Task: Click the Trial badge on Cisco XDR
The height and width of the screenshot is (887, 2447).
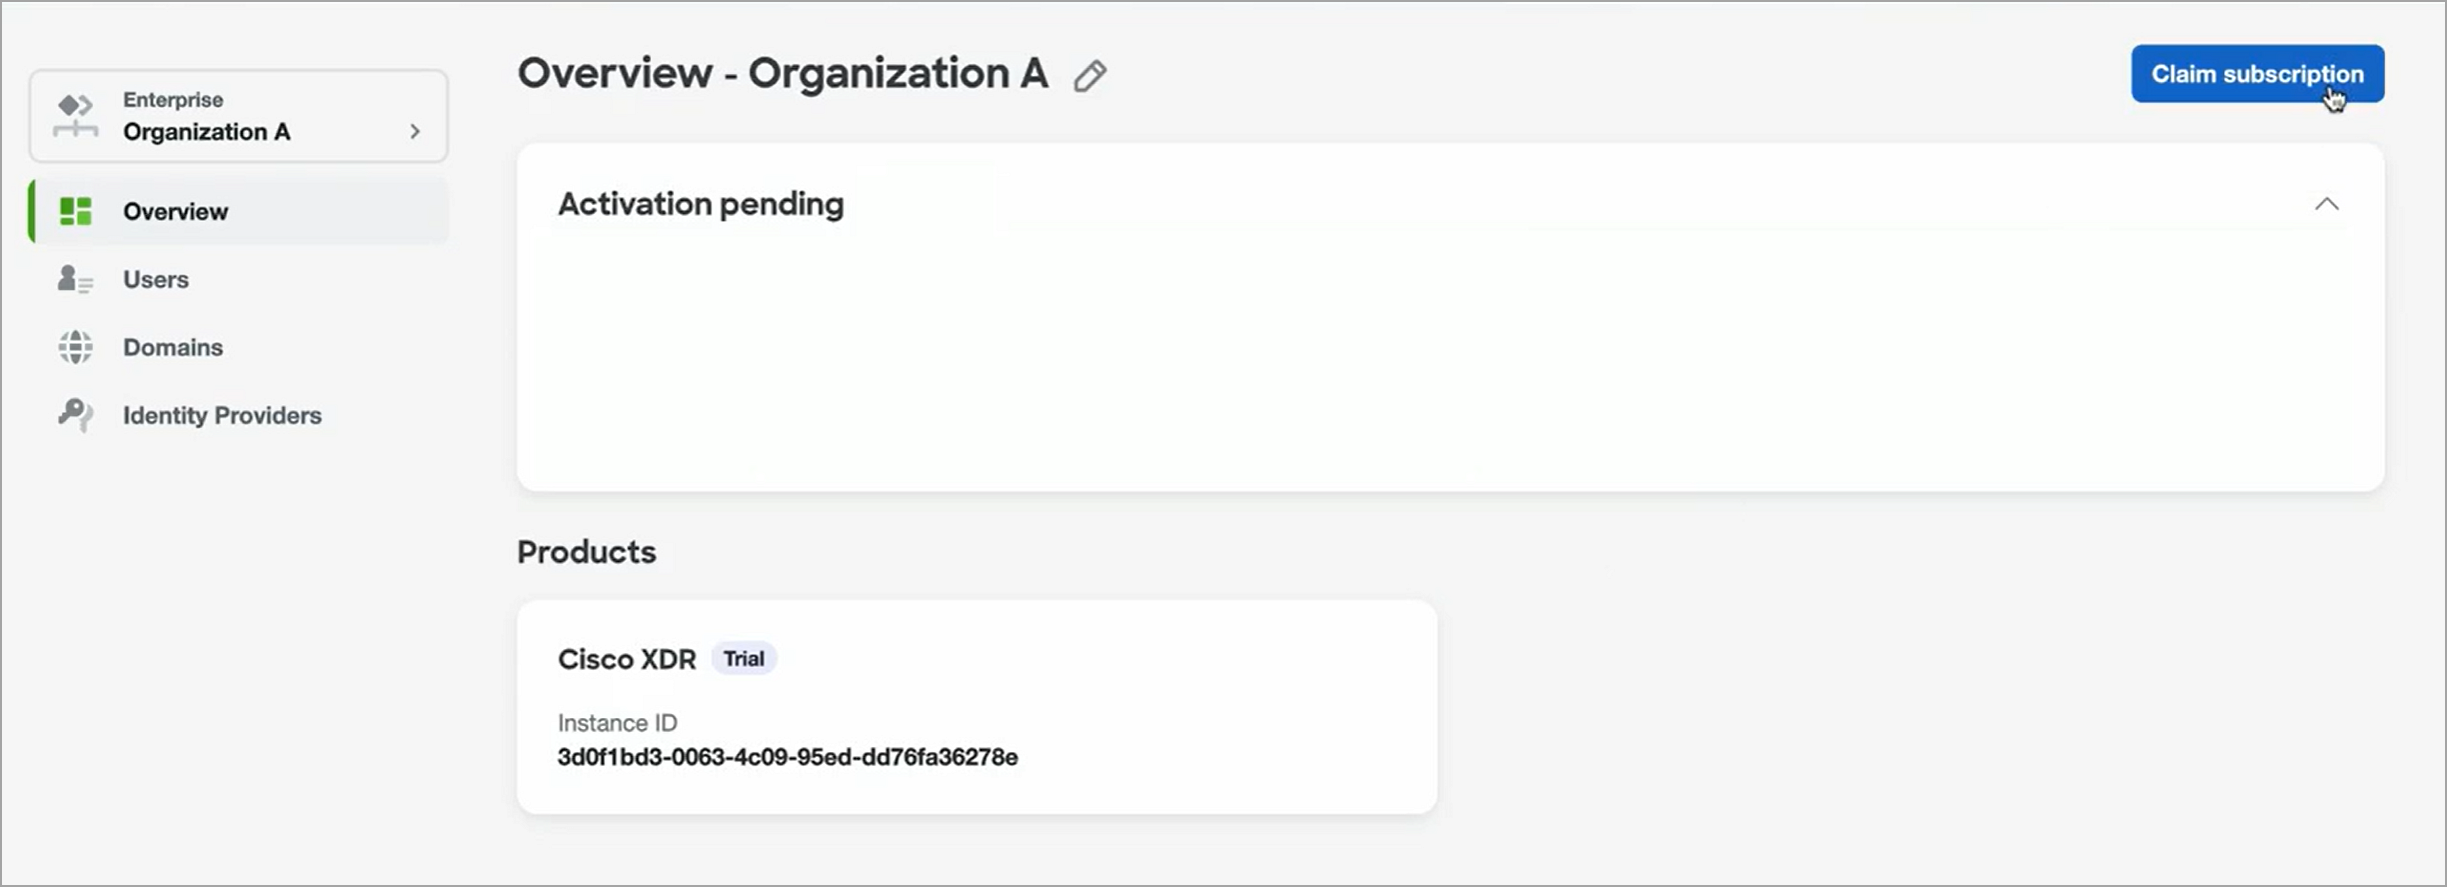Action: [x=744, y=659]
